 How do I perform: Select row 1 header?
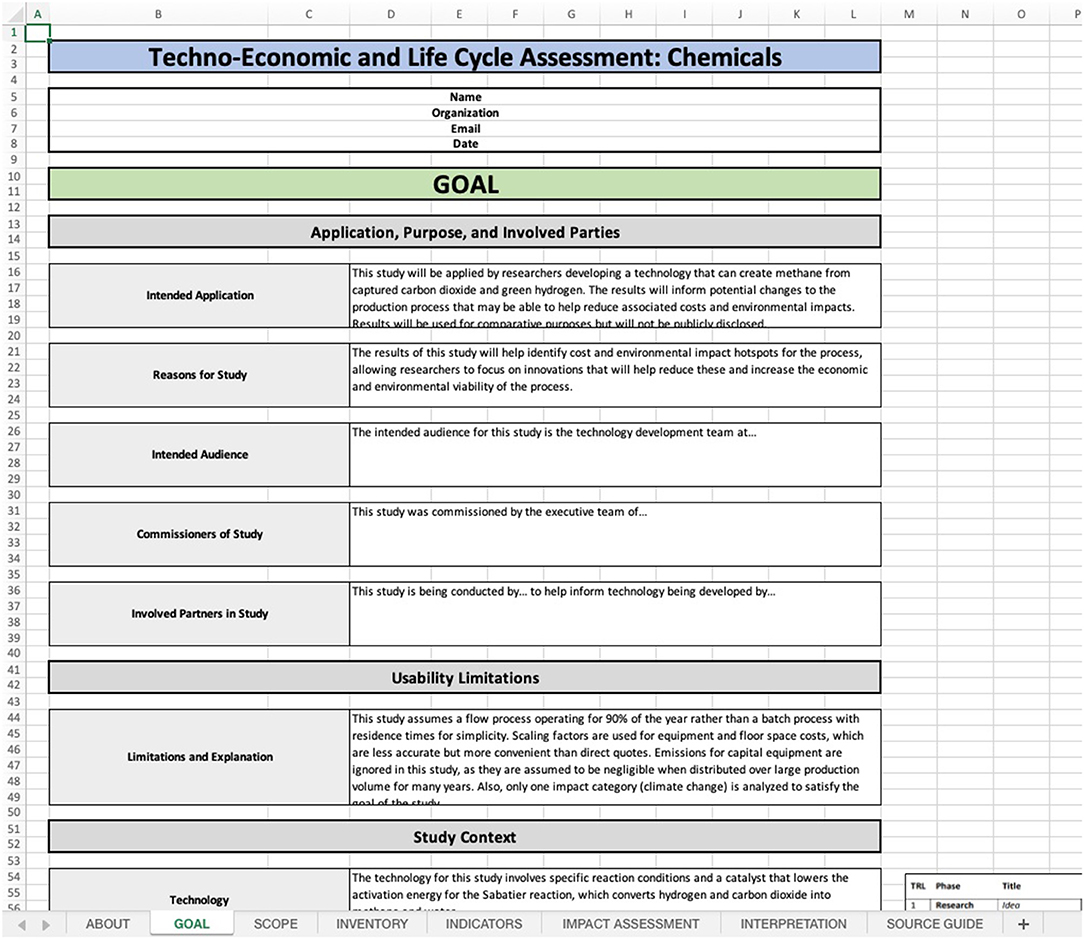coord(13,32)
